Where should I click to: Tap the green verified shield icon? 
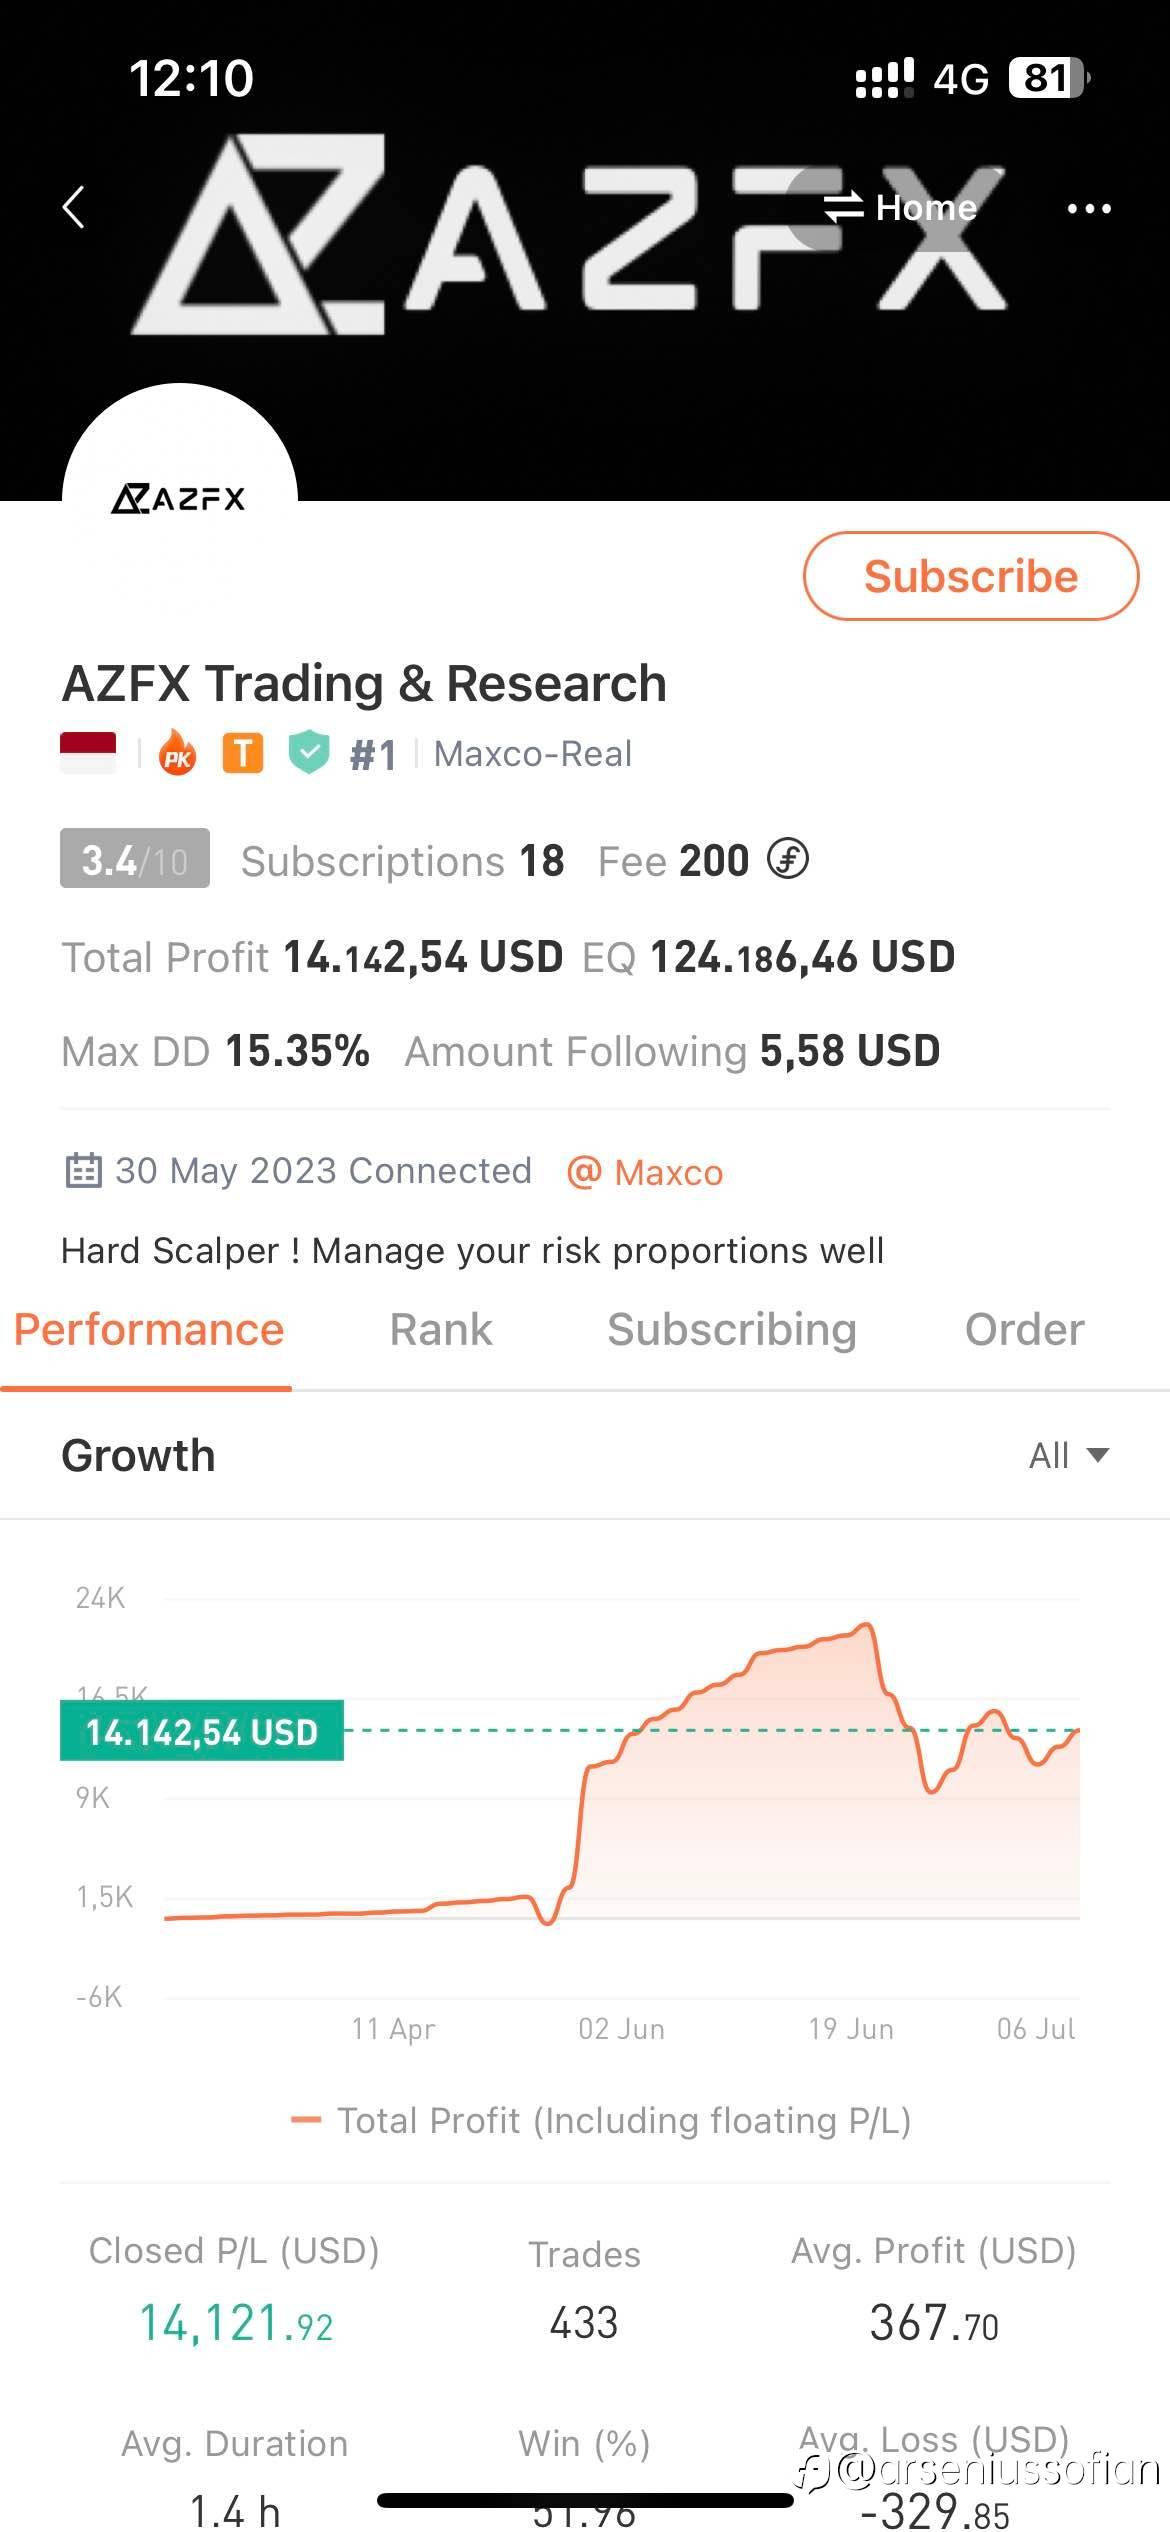[x=309, y=753]
